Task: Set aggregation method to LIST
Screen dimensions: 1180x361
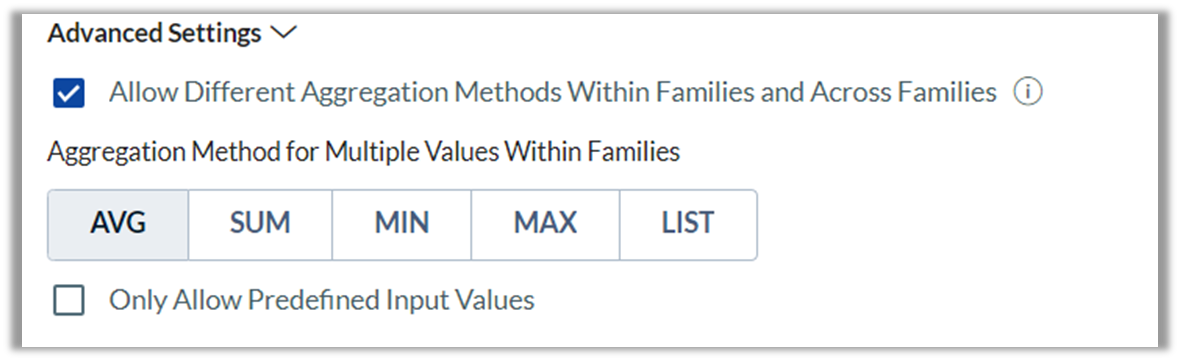Action: point(689,224)
